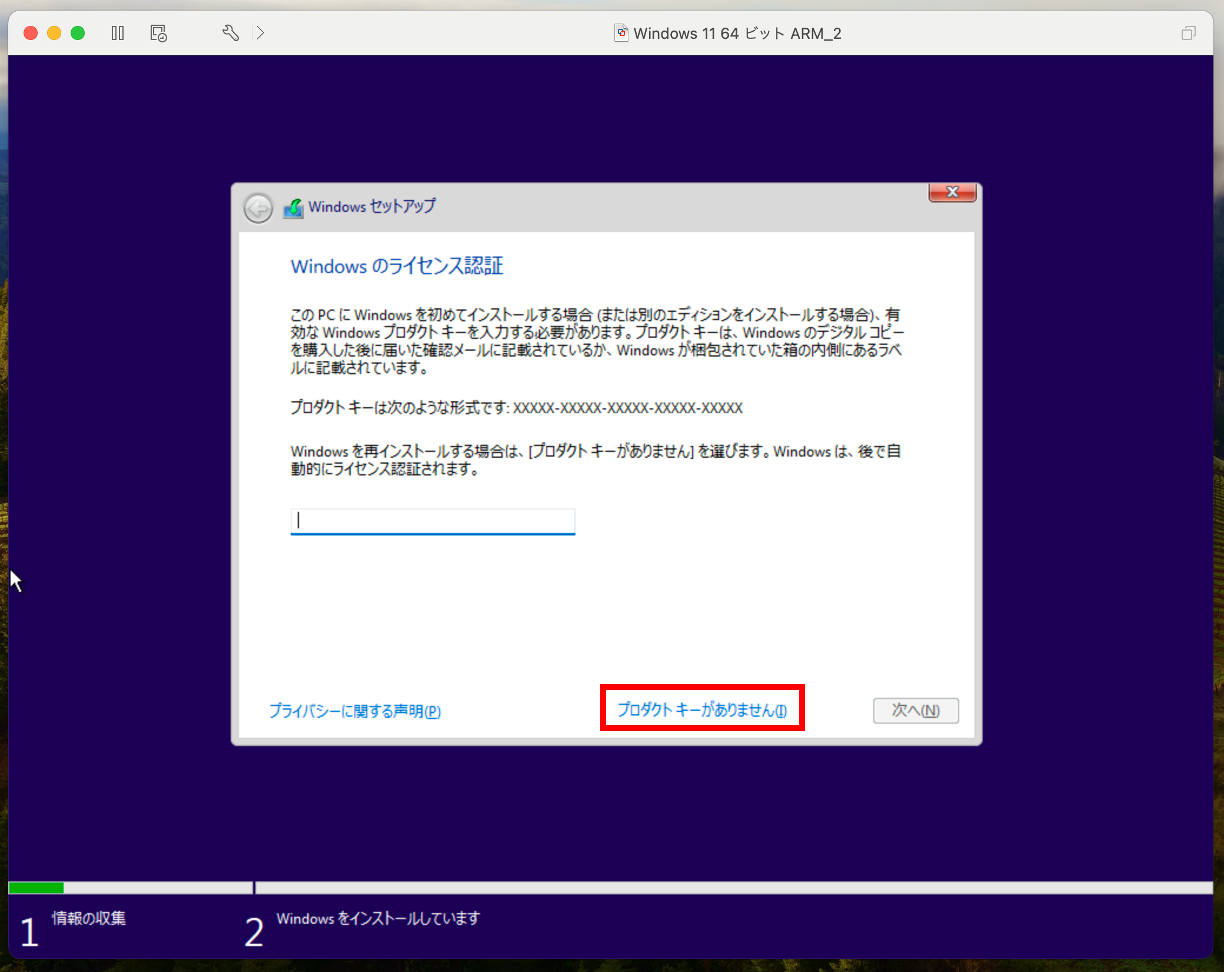This screenshot has width=1224, height=972.
Task: Click the setup progress bar at the bottom
Action: 611,887
